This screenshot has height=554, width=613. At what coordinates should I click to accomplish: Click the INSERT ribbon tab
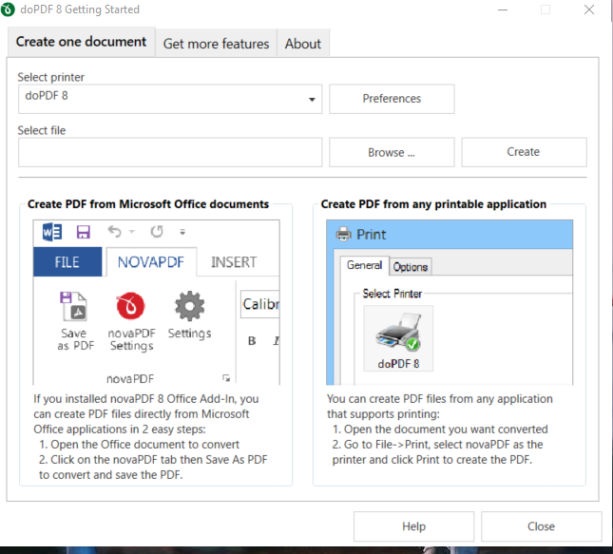point(234,262)
